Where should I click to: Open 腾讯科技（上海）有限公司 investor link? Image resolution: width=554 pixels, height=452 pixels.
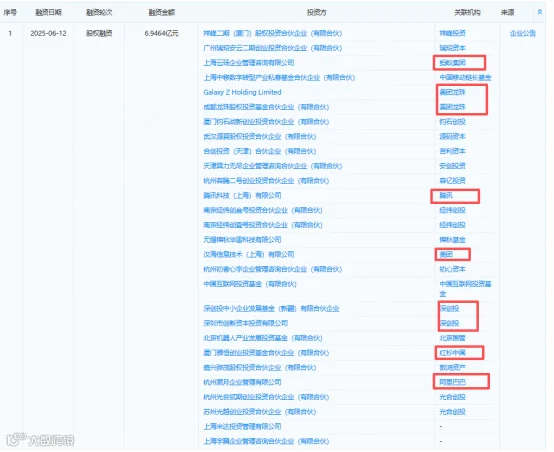pos(242,195)
